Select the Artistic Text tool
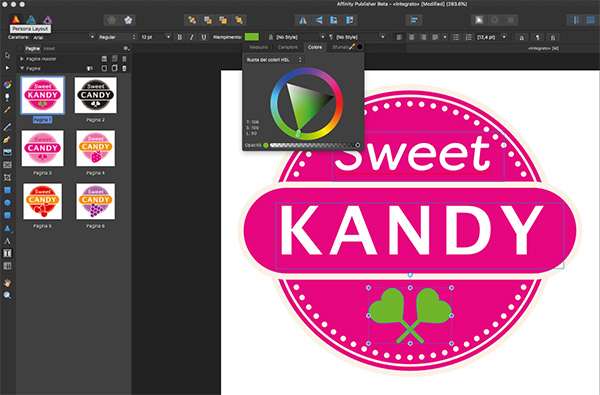Screen dimensions: 600x395 [7, 241]
